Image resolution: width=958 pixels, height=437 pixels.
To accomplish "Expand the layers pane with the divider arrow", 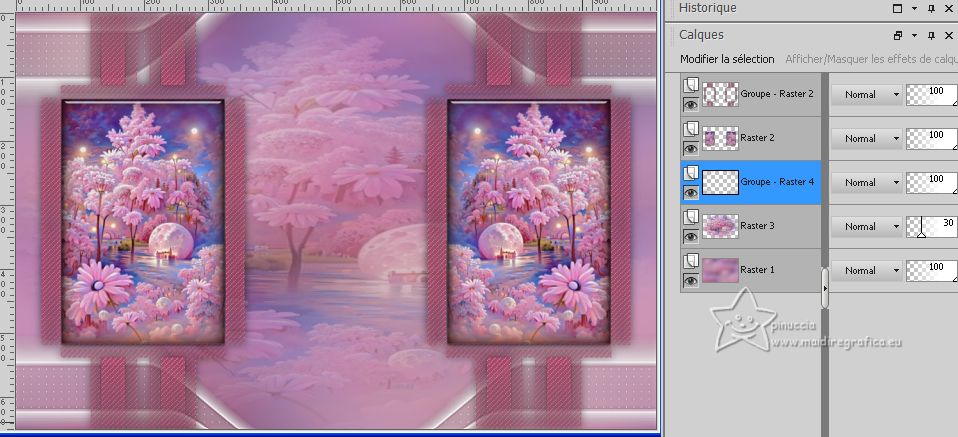I will tap(825, 288).
